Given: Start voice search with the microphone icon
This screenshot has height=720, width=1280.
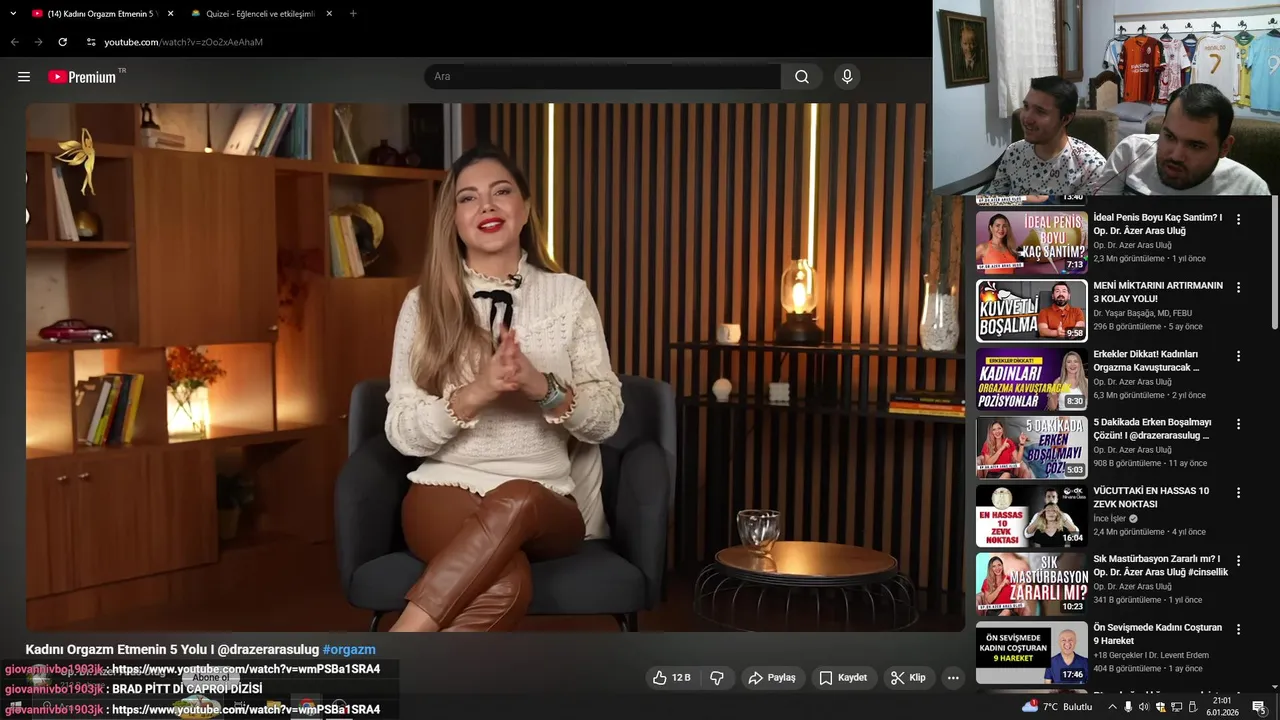Looking at the screenshot, I should tap(847, 77).
